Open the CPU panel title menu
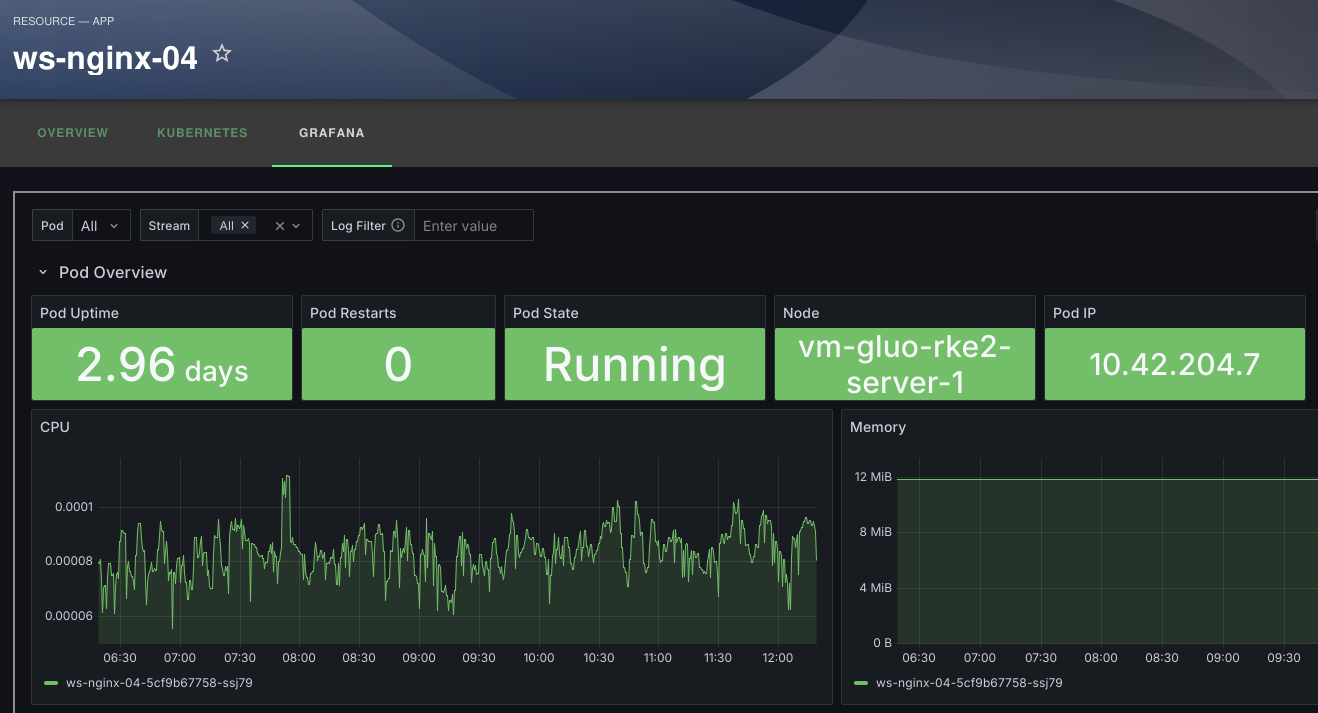The width and height of the screenshot is (1318, 713). (55, 427)
